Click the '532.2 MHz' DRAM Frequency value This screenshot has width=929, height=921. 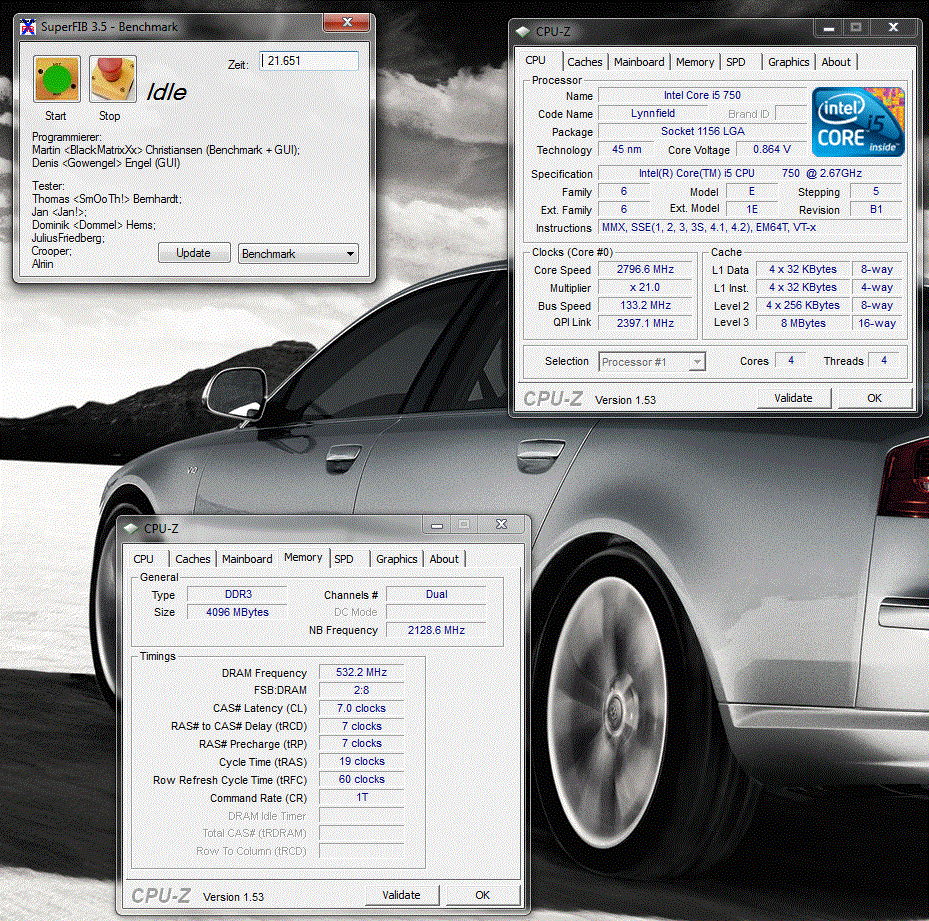click(361, 672)
